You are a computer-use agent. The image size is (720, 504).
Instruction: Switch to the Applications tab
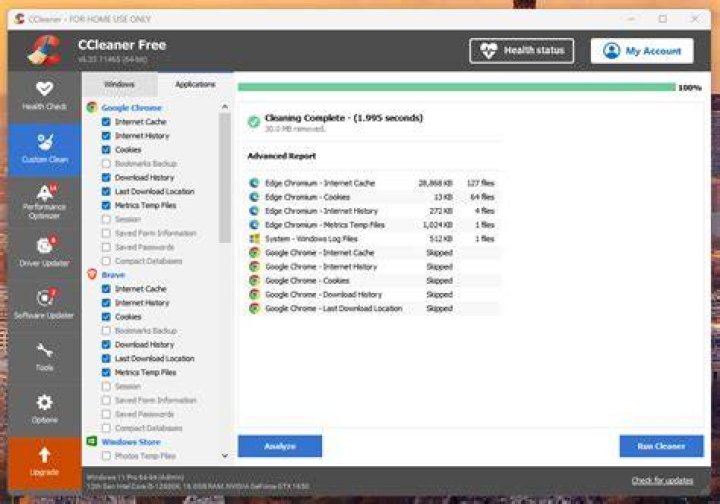(x=195, y=84)
